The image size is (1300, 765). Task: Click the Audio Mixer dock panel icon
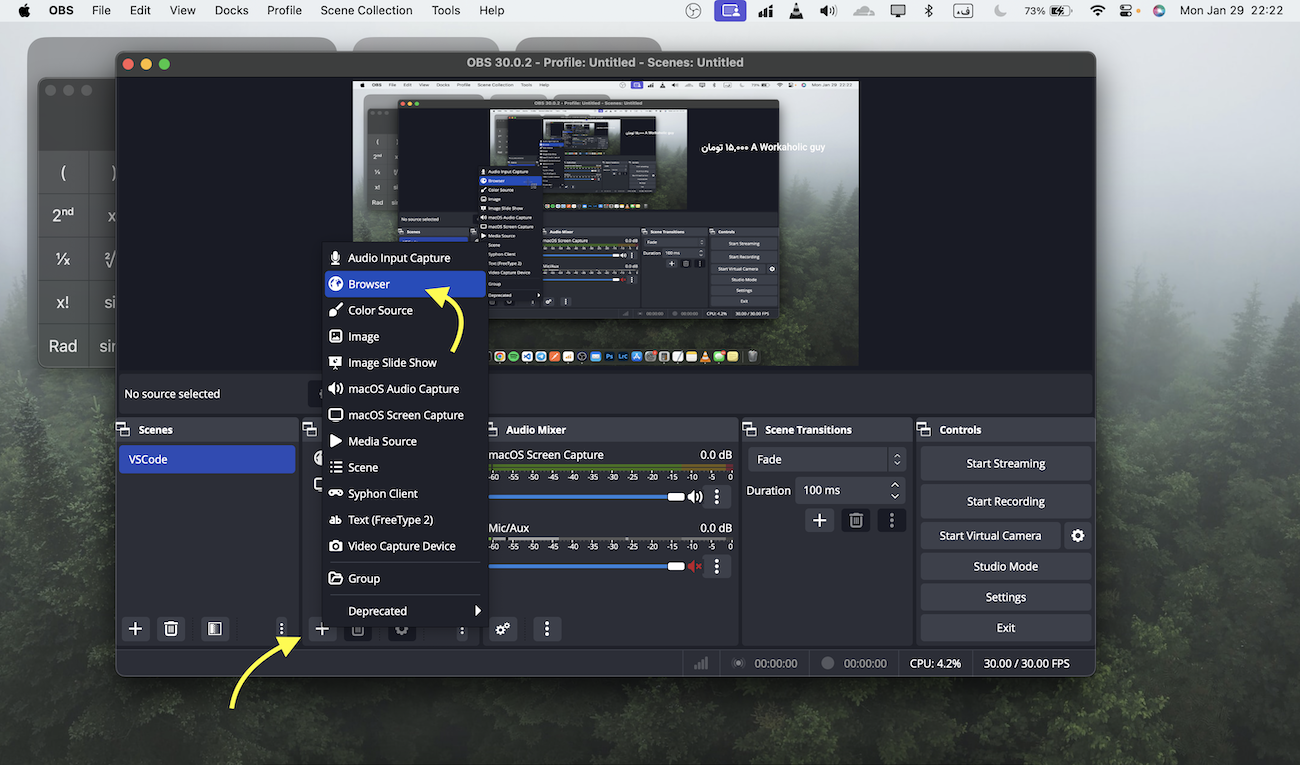[x=492, y=430]
